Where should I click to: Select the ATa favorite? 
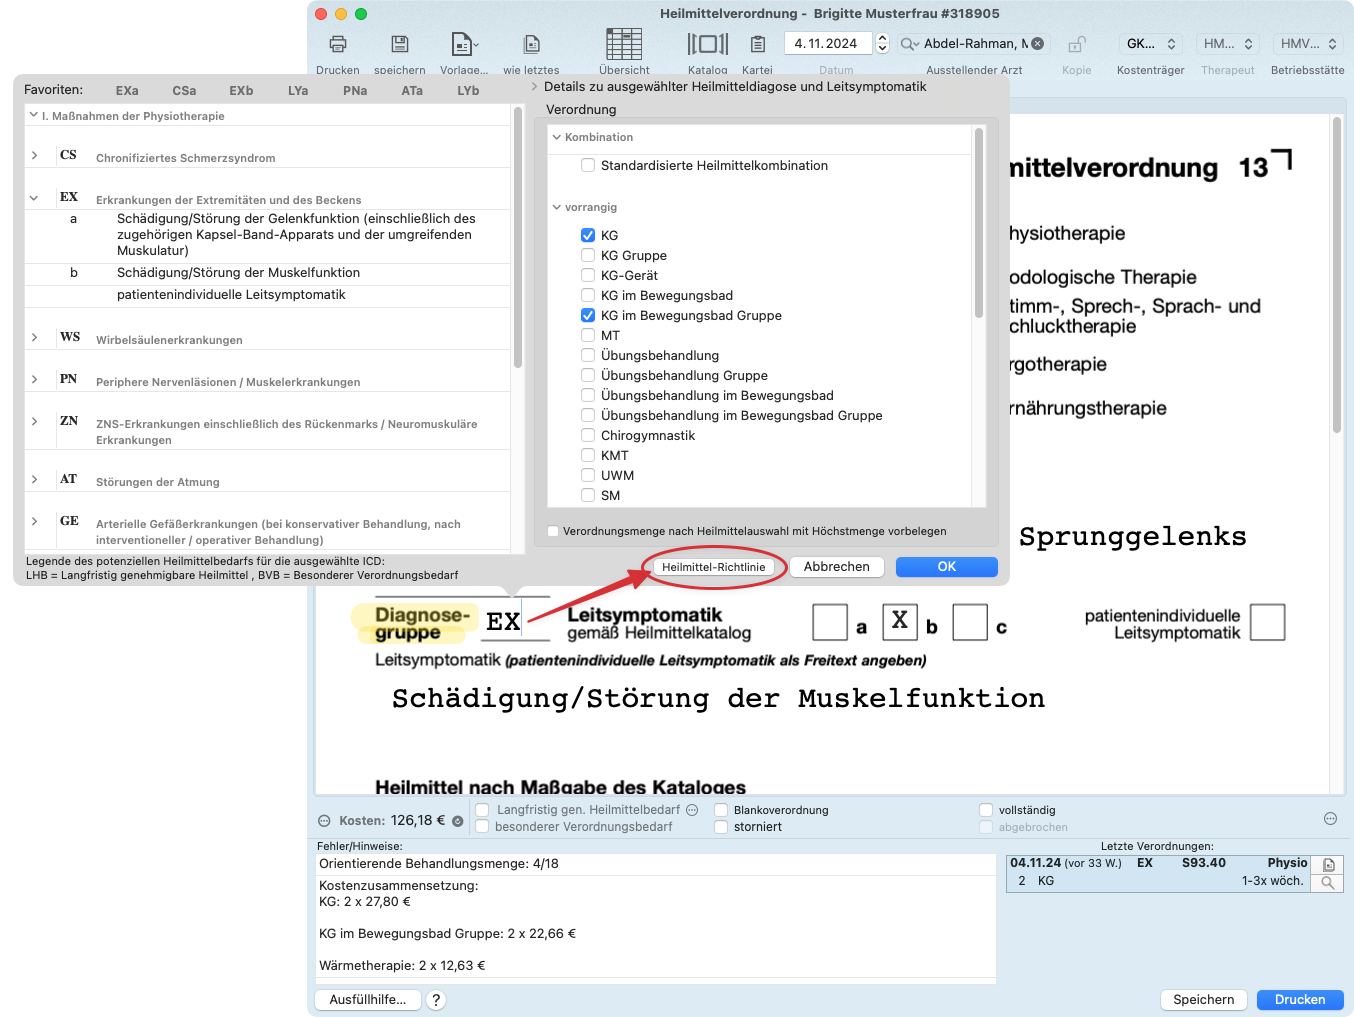pyautogui.click(x=412, y=90)
